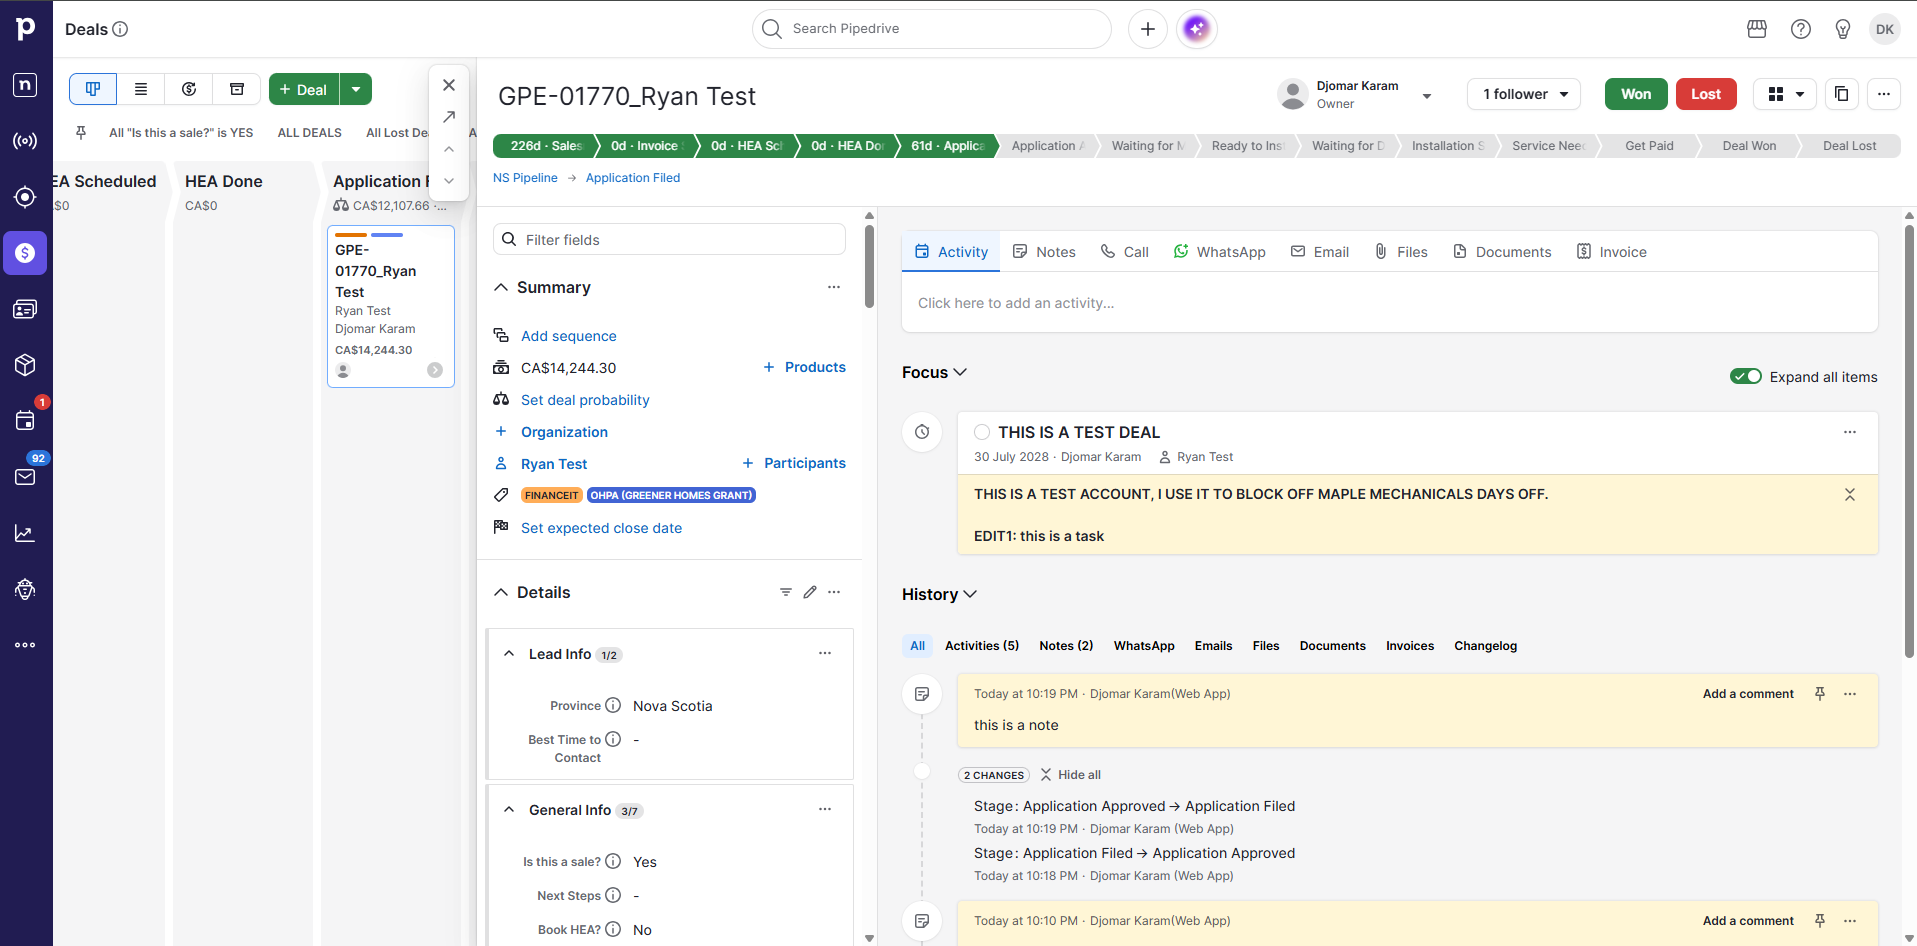Open the deal more actions menu

[x=1884, y=94]
